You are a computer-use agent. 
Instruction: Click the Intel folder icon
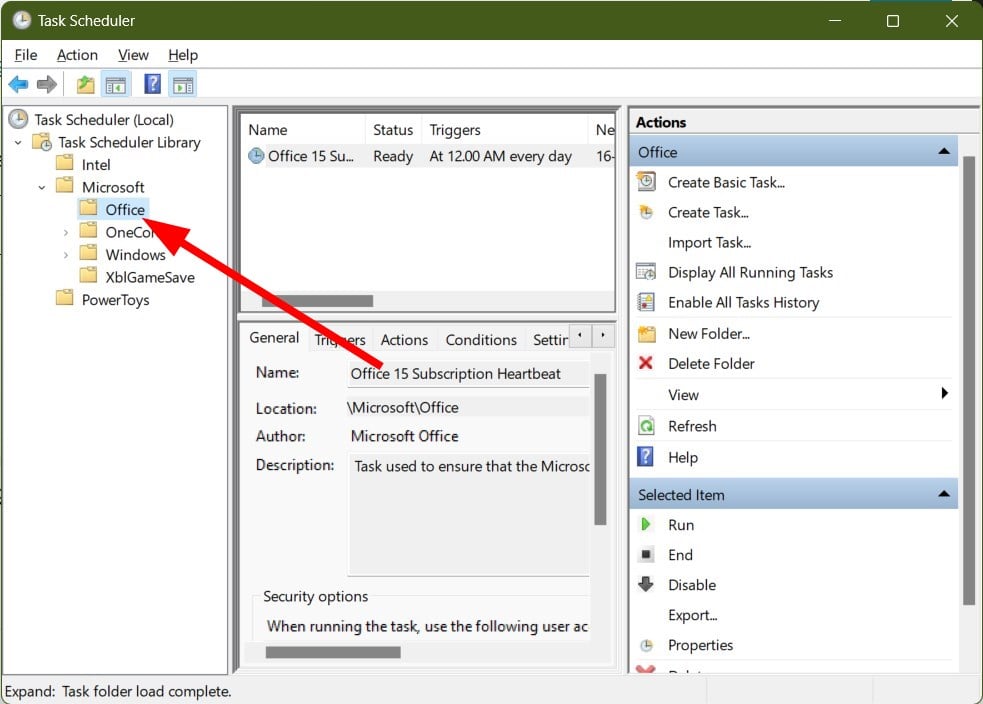[65, 164]
